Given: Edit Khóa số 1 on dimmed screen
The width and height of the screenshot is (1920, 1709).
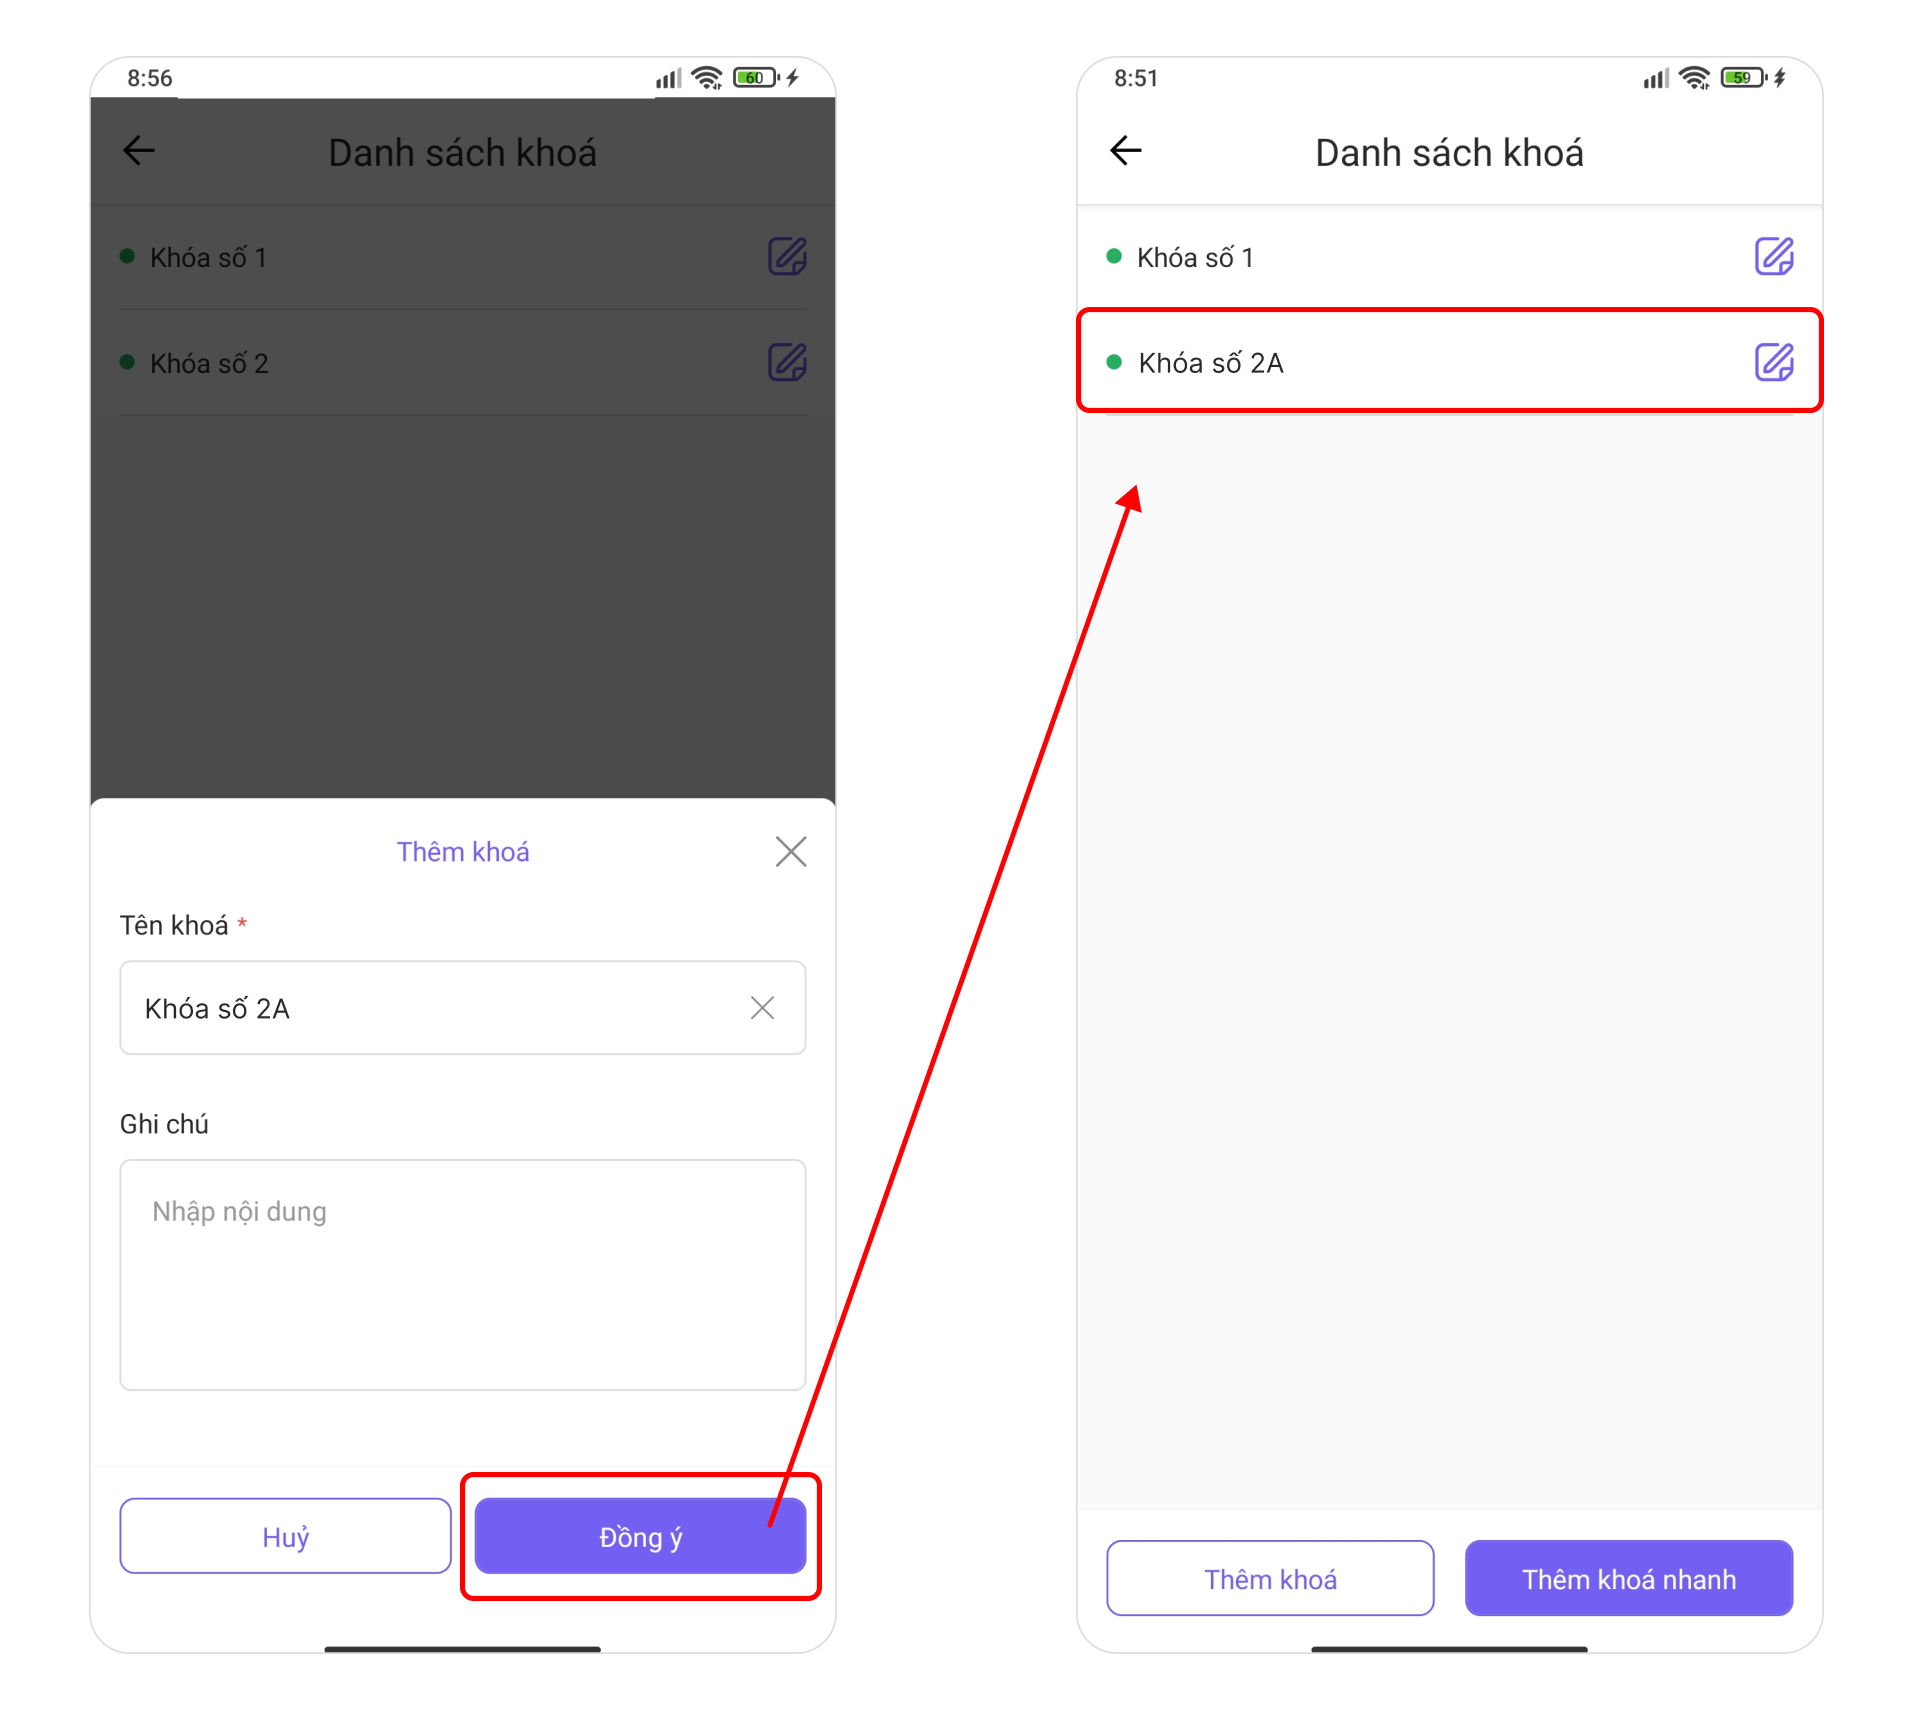Looking at the screenshot, I should click(787, 256).
